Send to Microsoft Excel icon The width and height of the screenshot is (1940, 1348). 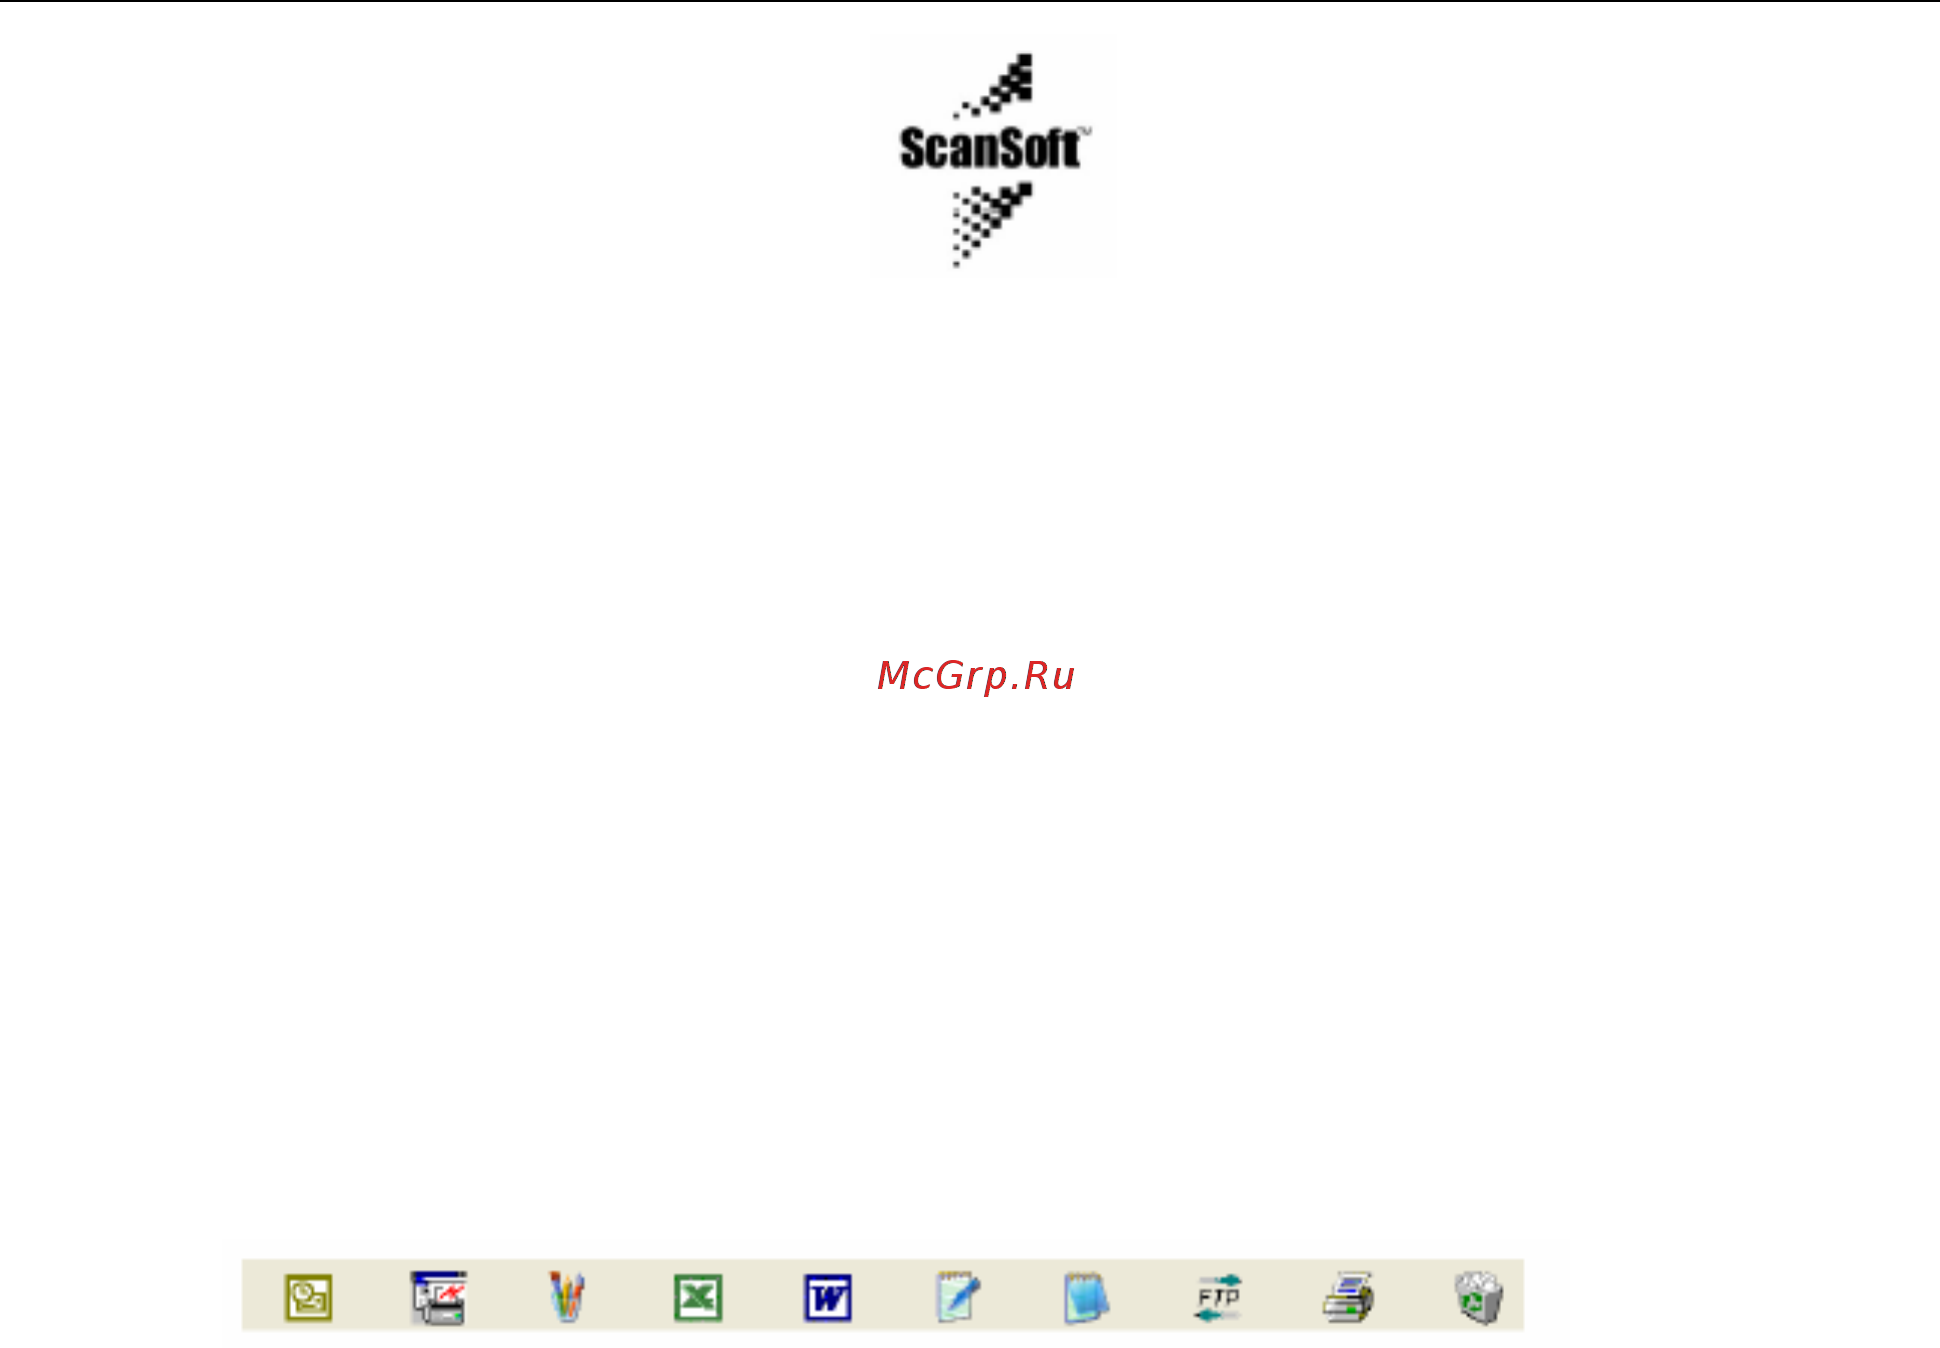(x=698, y=1298)
